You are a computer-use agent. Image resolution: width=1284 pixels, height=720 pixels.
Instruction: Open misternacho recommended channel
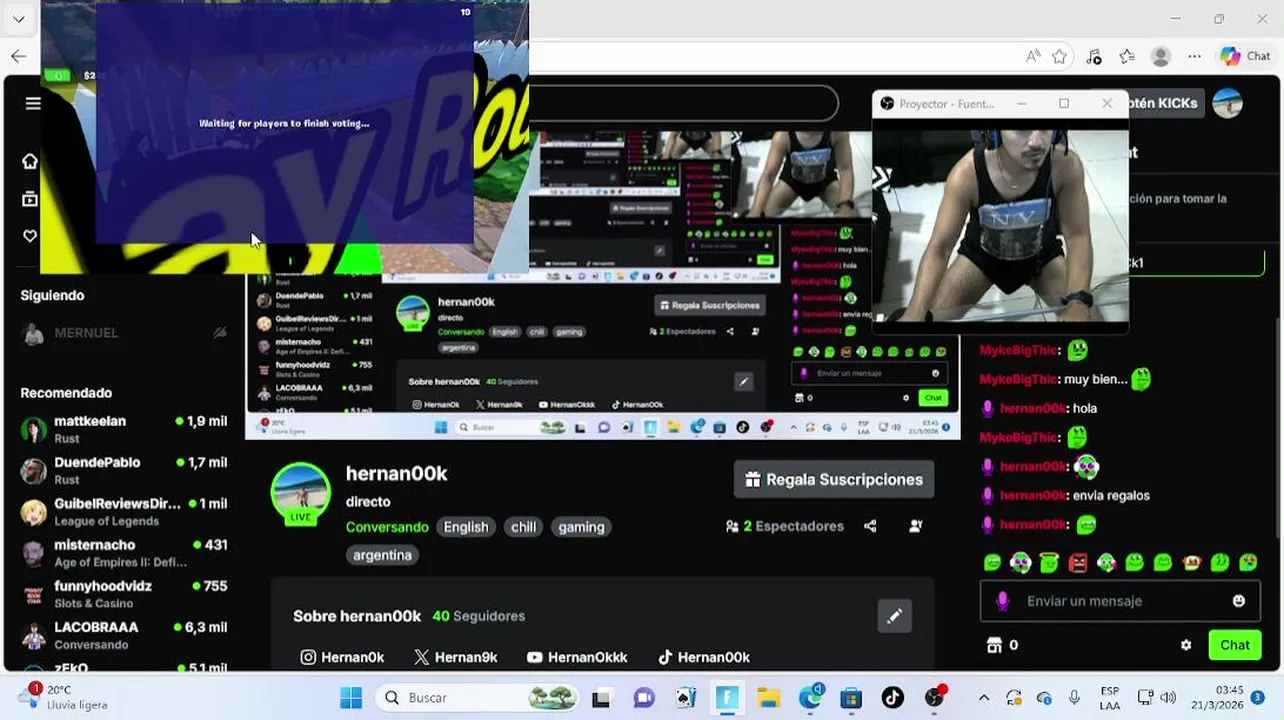tap(124, 553)
